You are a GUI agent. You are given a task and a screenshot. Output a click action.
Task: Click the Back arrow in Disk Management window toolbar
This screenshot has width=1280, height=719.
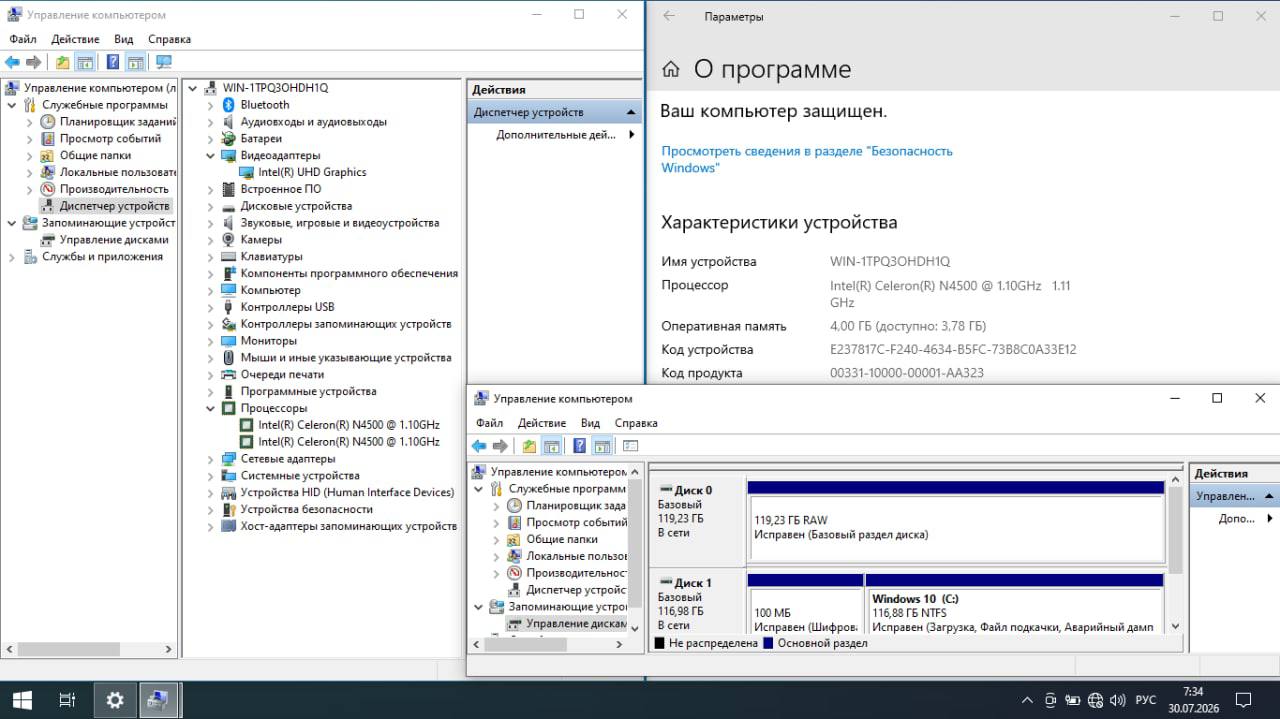coord(479,446)
